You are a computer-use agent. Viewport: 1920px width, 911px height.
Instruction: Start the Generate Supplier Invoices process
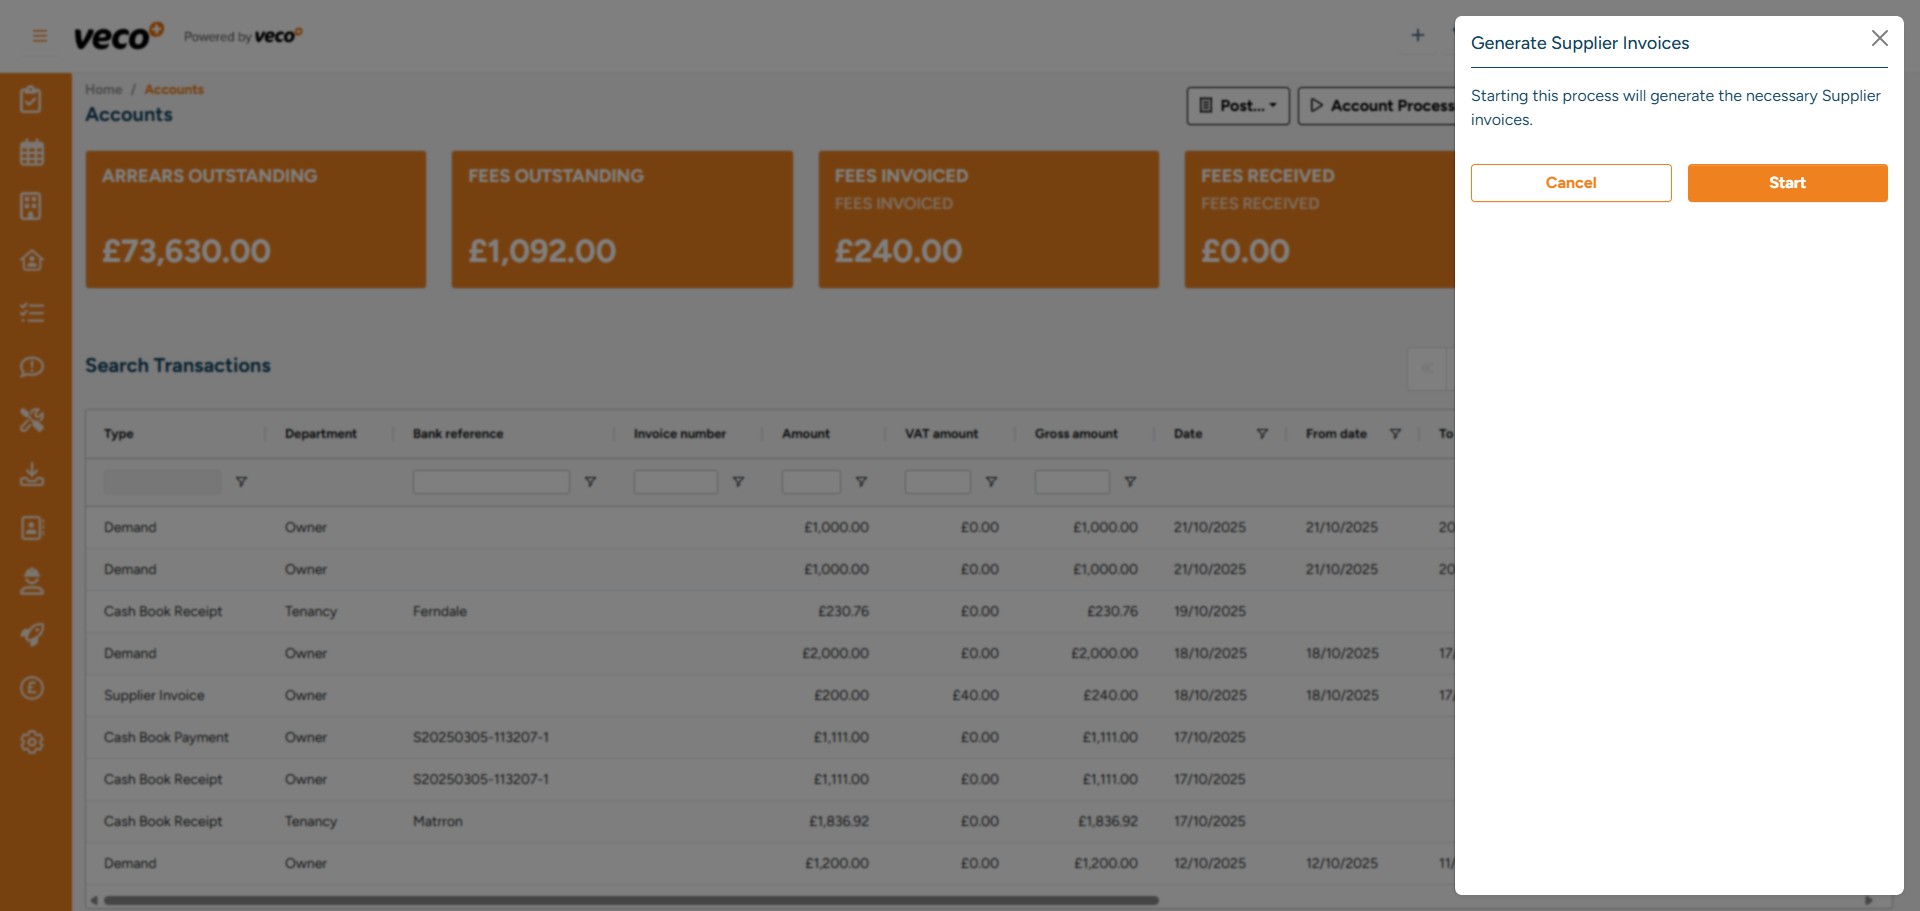tap(1787, 182)
